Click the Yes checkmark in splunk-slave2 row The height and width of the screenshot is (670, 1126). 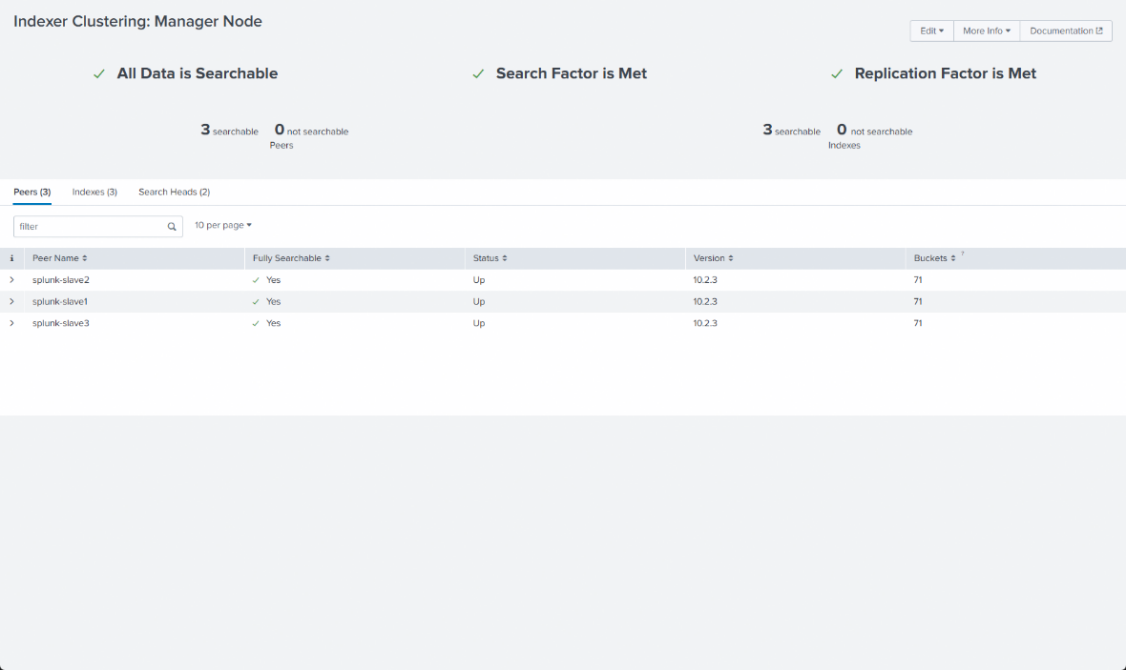pyautogui.click(x=256, y=280)
